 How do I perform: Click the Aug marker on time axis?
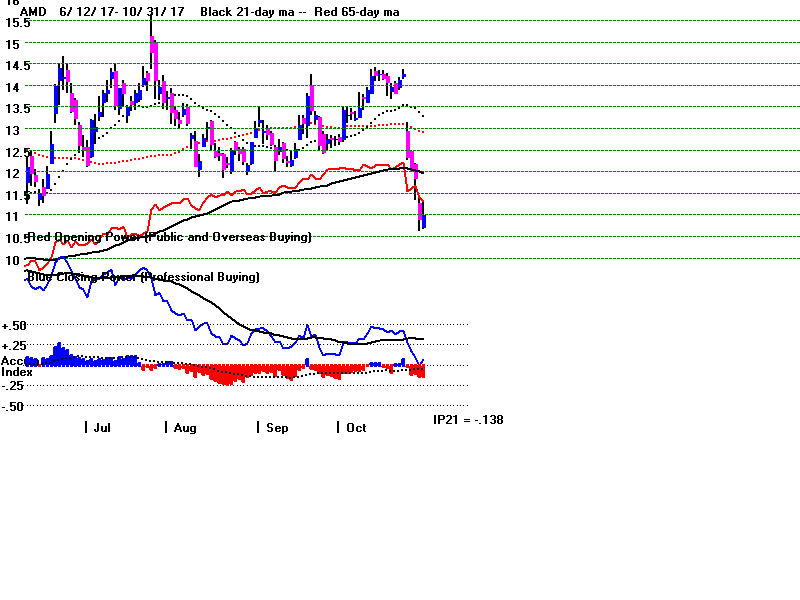183,427
